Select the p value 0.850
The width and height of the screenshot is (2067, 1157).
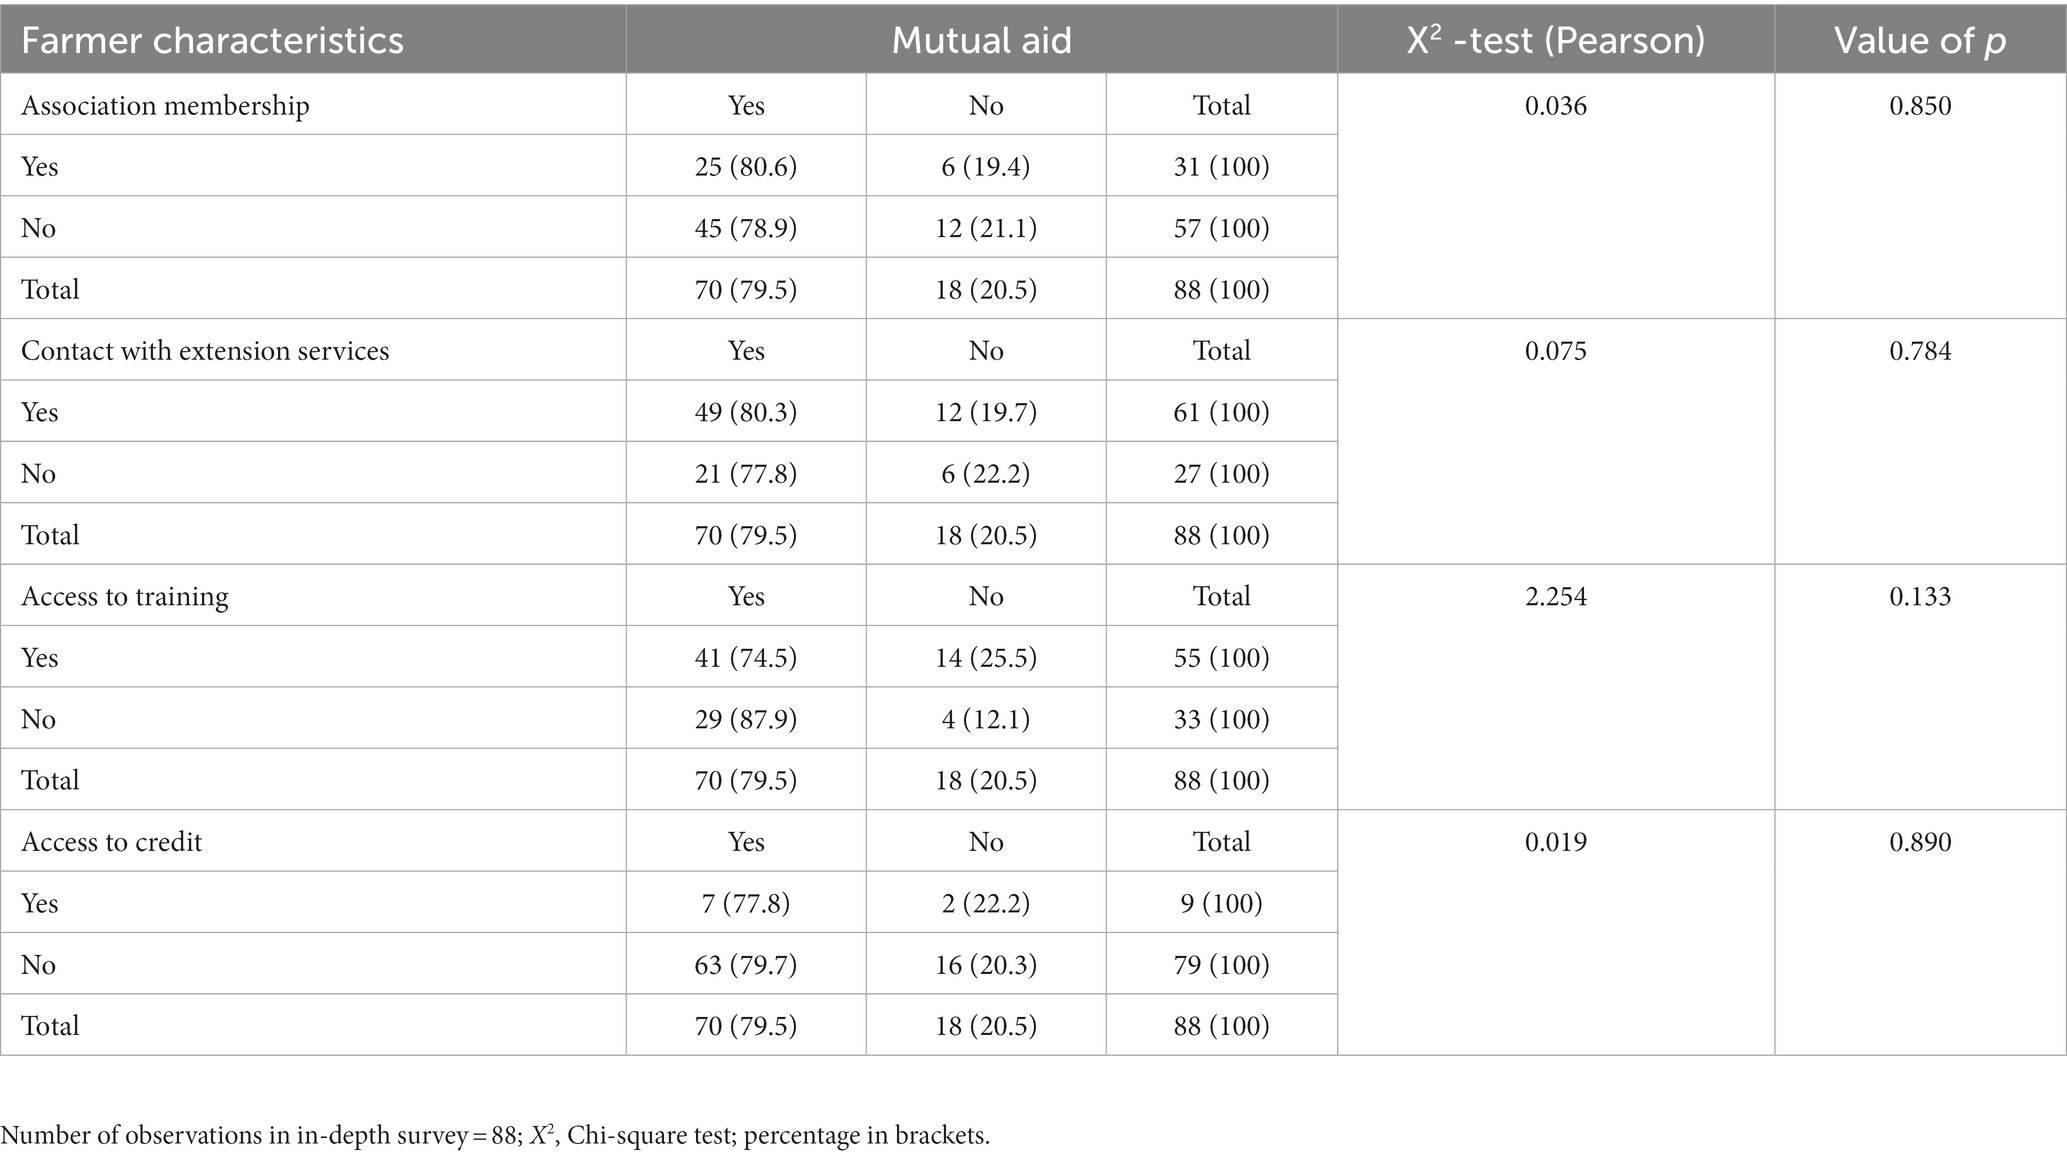1920,105
